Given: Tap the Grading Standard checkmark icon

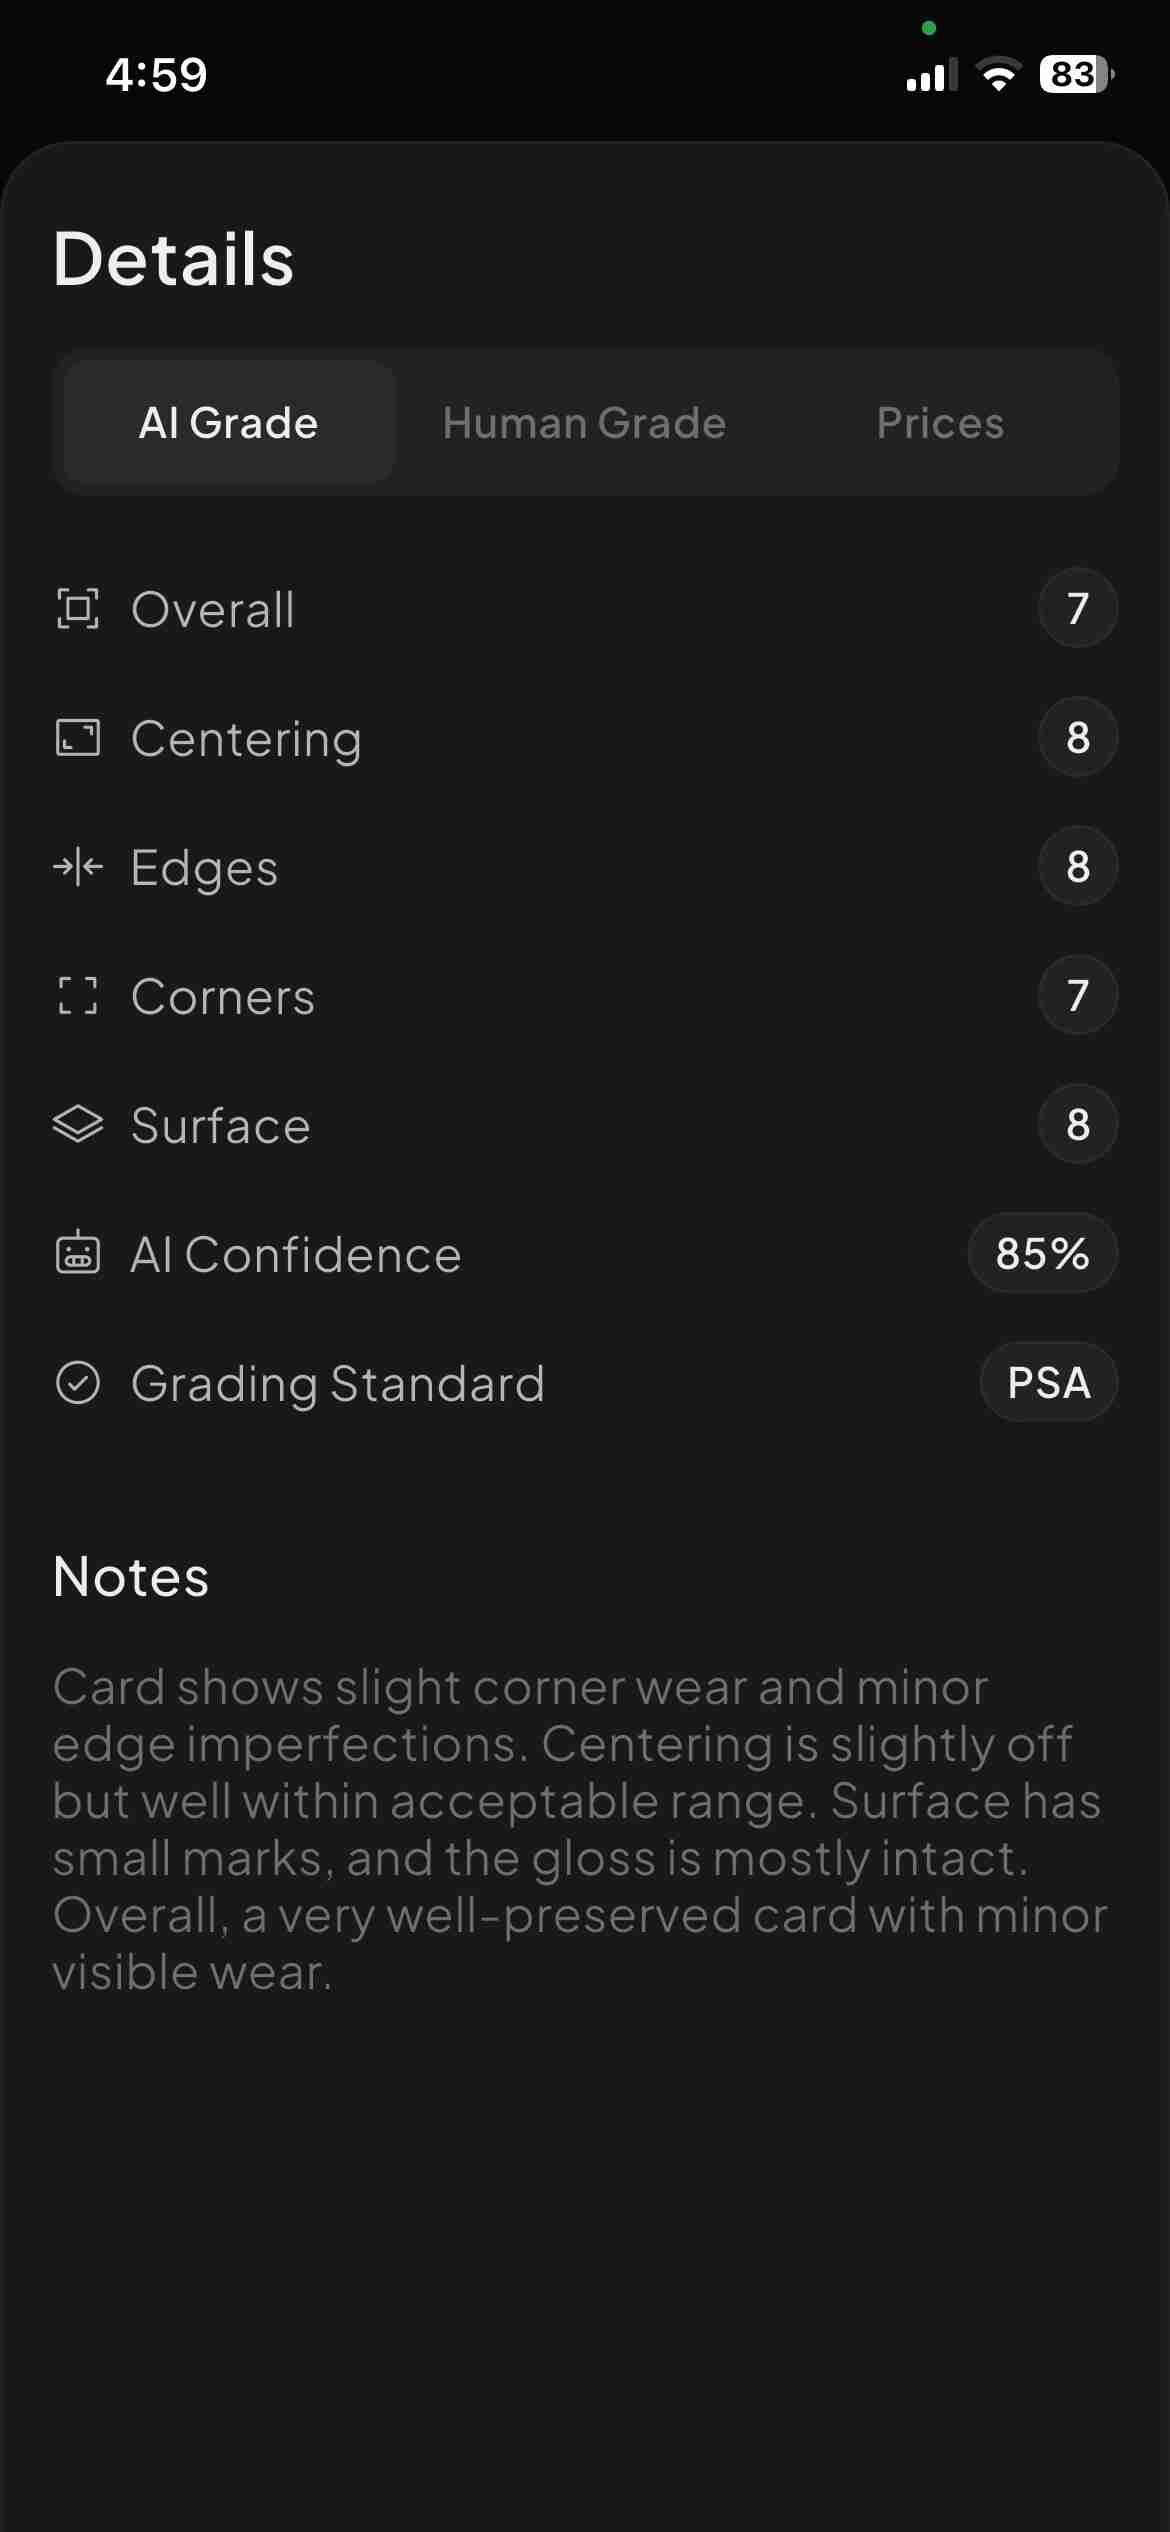Looking at the screenshot, I should pos(78,1383).
